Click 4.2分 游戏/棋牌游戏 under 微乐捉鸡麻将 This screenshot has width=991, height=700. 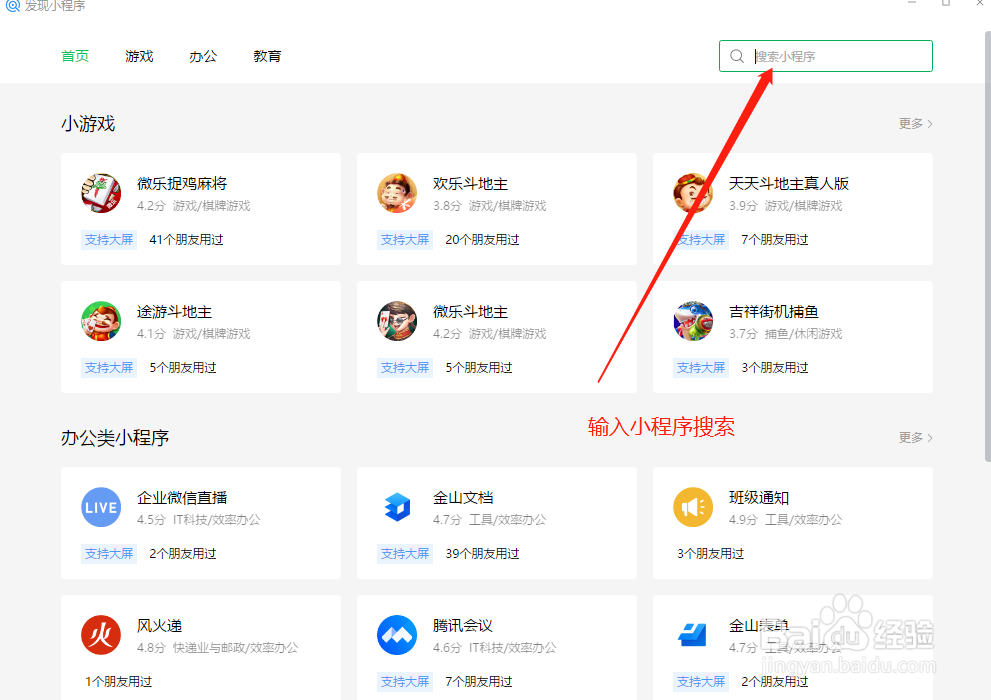193,206
